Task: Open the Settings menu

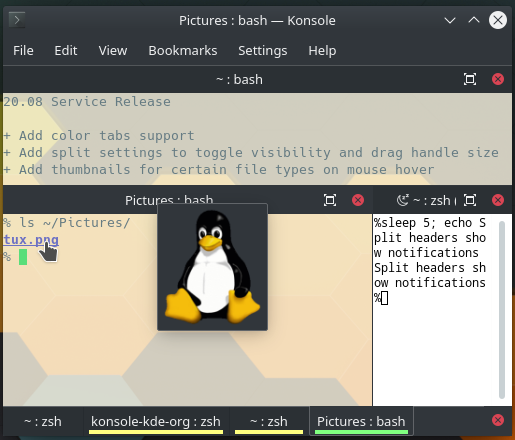Action: (x=263, y=51)
